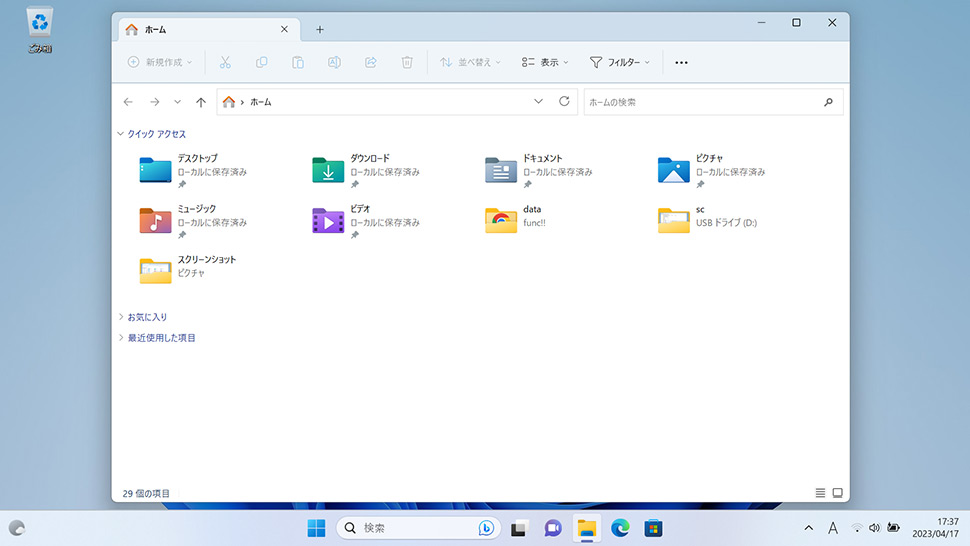Open the 並べ替え sort dropdown
Image resolution: width=970 pixels, height=546 pixels.
pos(470,62)
